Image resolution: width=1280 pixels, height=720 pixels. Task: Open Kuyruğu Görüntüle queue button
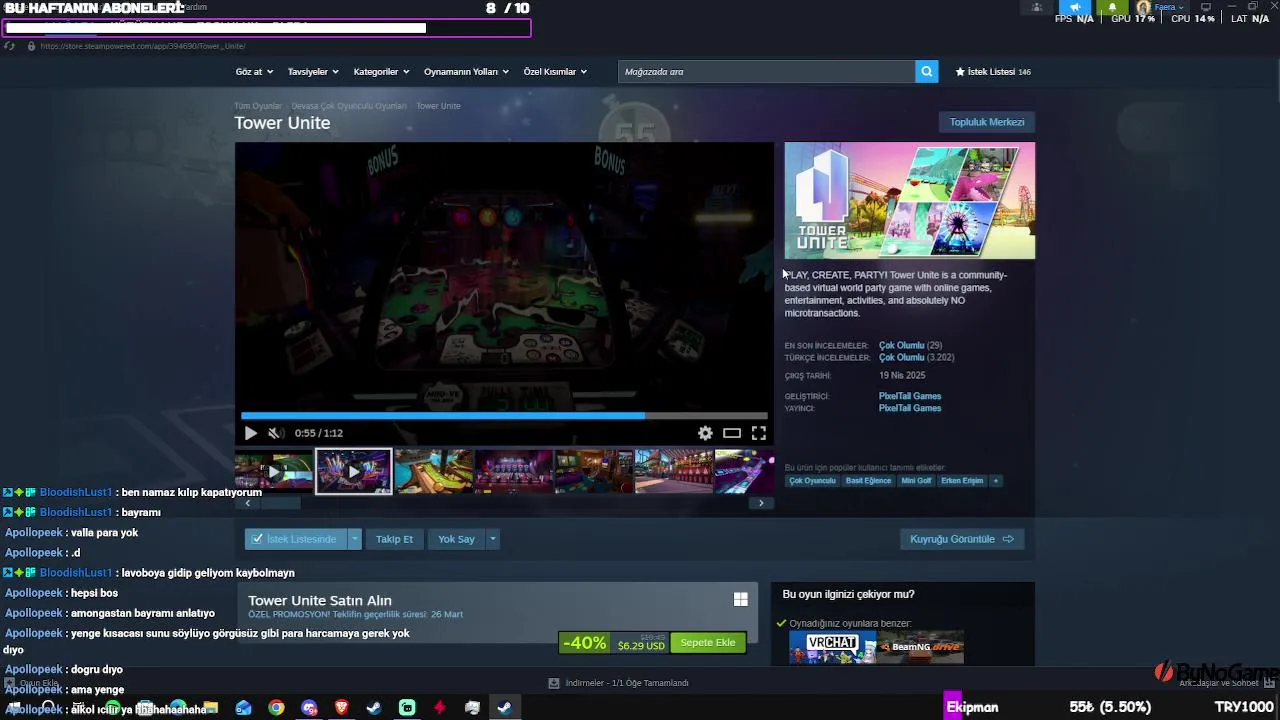point(962,539)
